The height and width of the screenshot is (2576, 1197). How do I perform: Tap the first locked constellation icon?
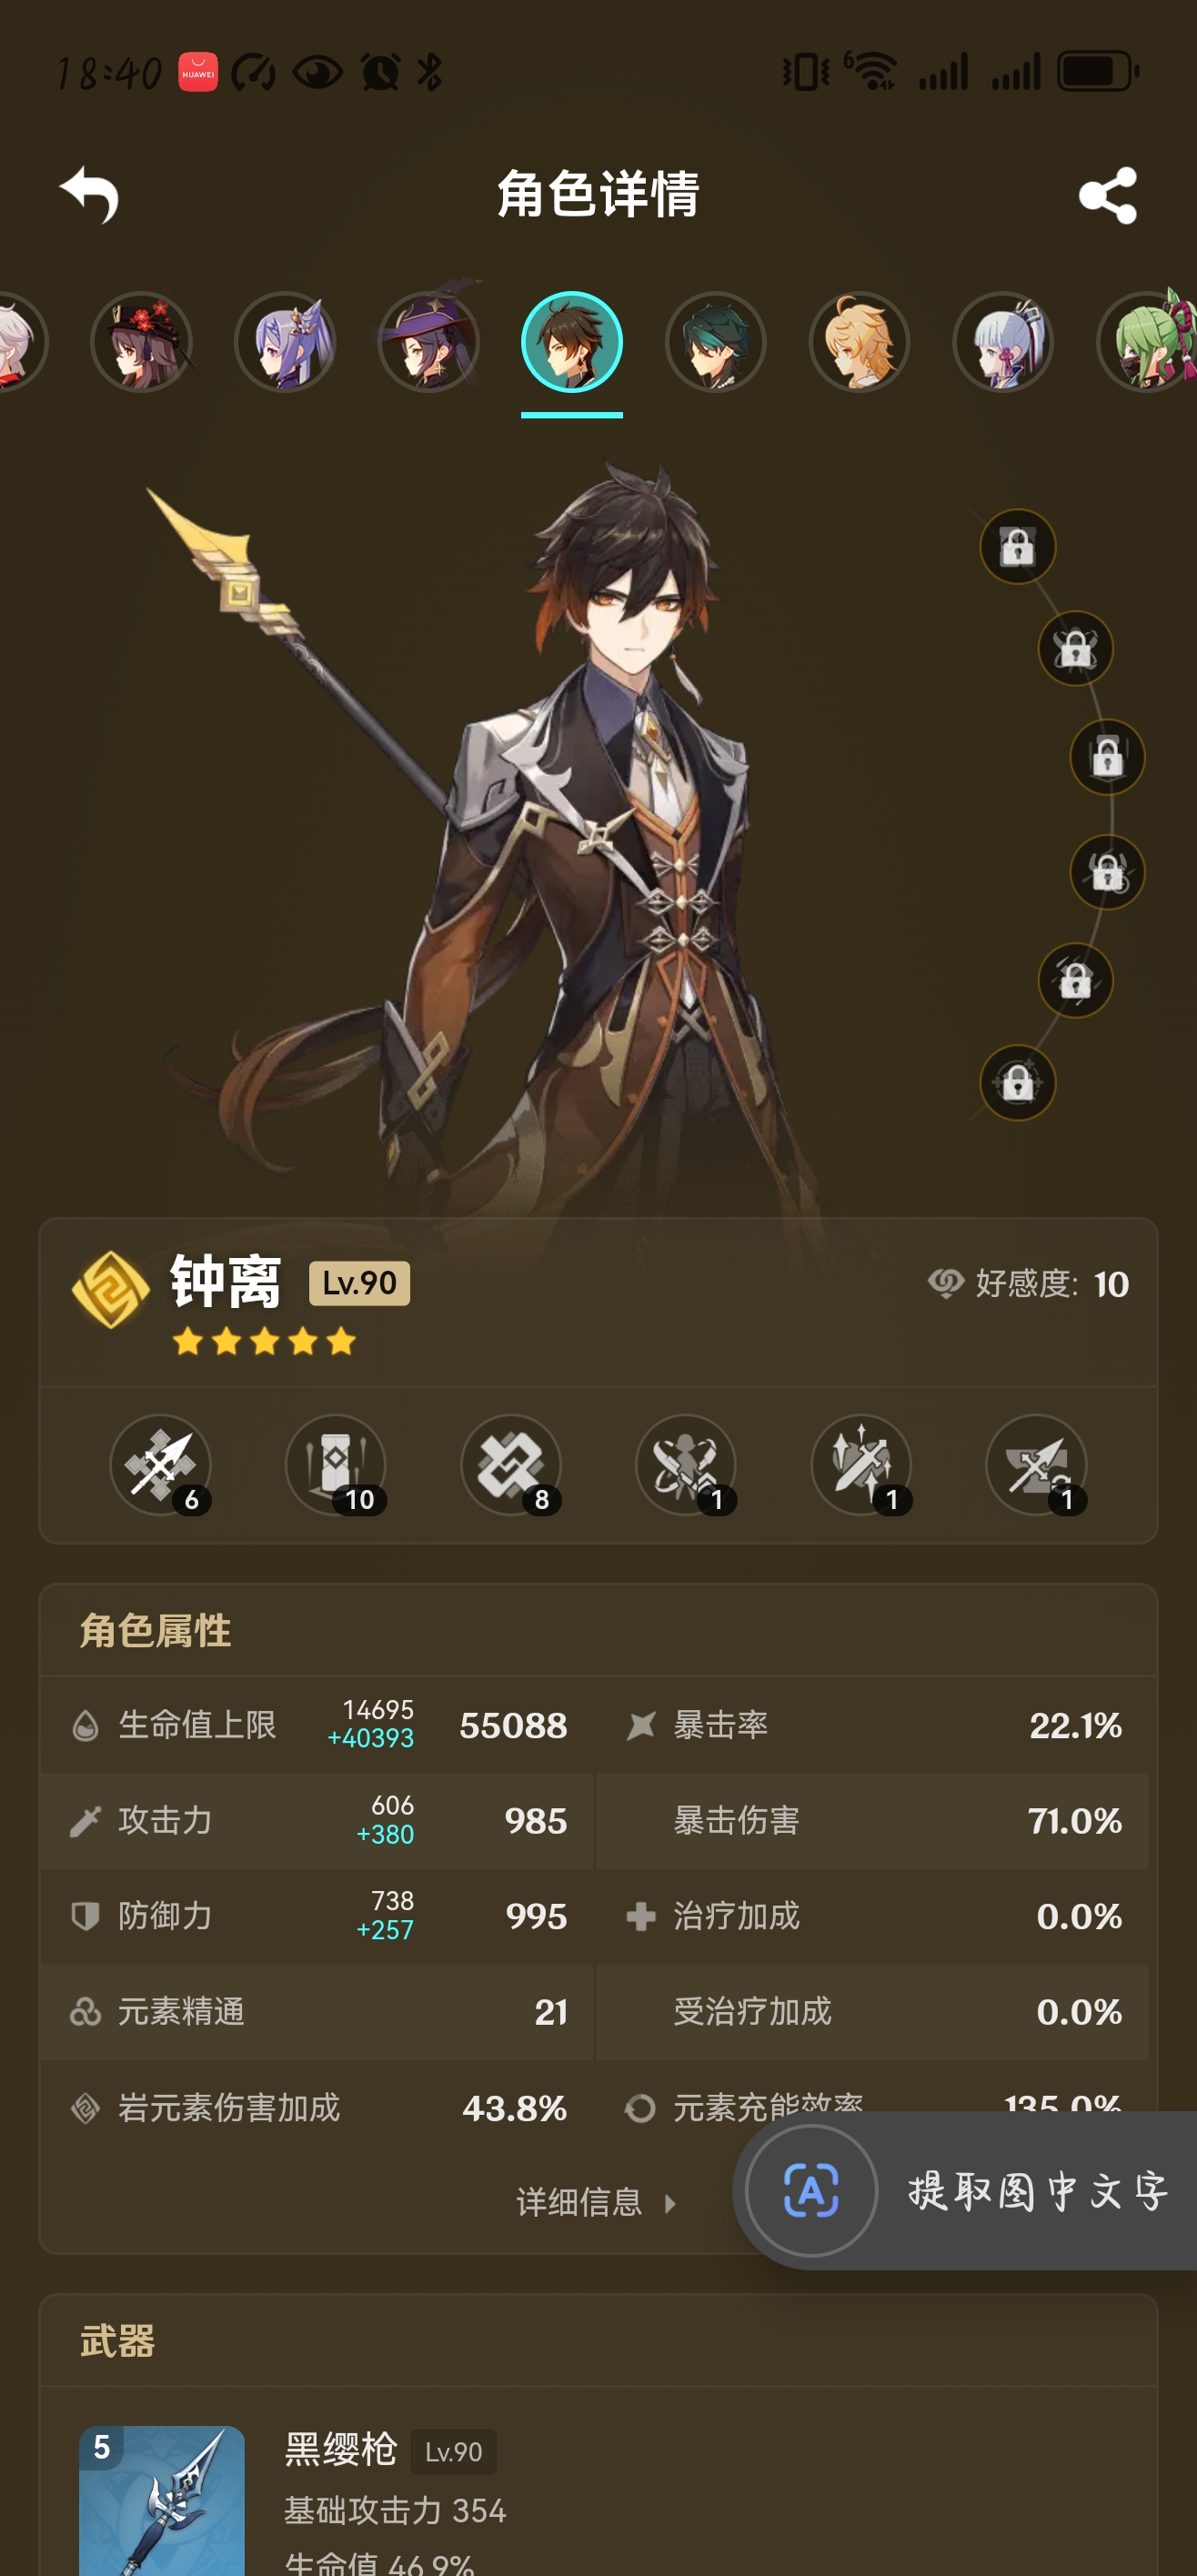(1018, 547)
